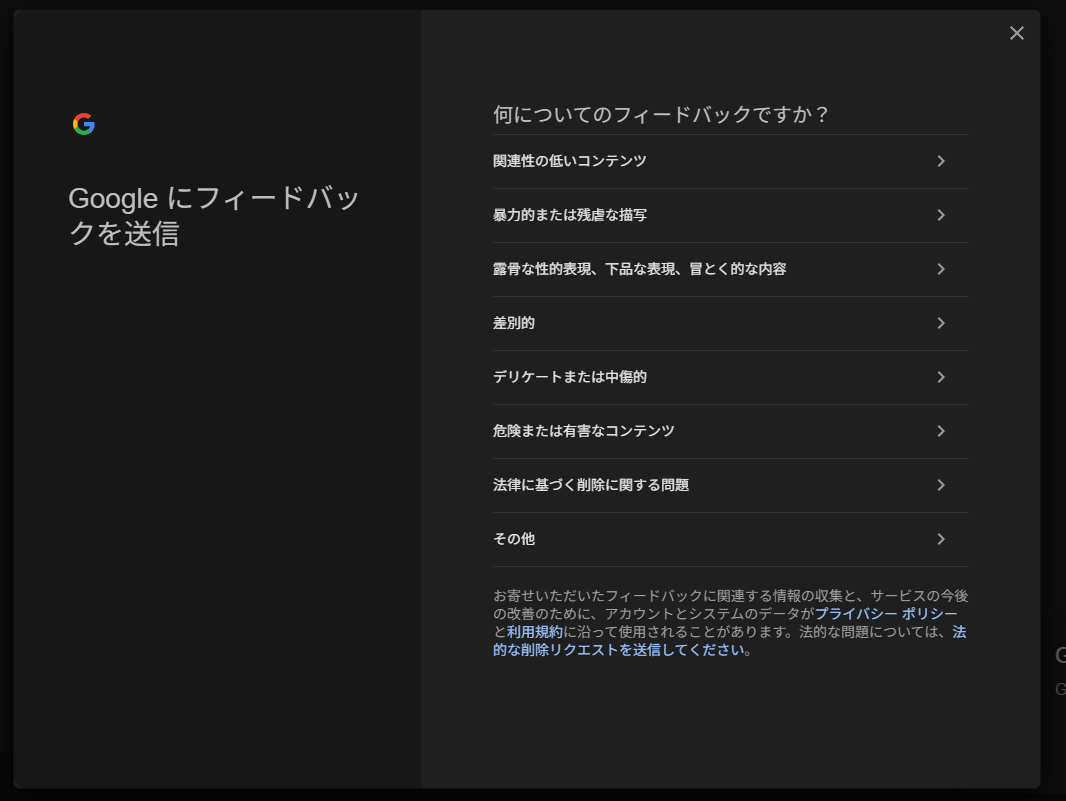Expand chevron next to その他
Screen dimensions: 1066x801
point(941,539)
